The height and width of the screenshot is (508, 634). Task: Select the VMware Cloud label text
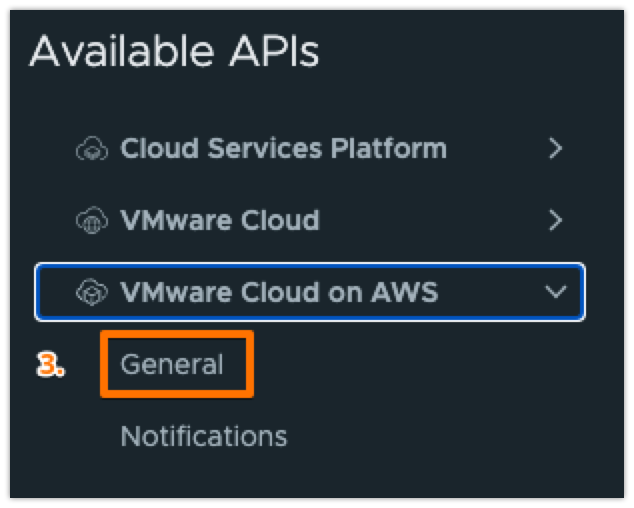(x=220, y=220)
